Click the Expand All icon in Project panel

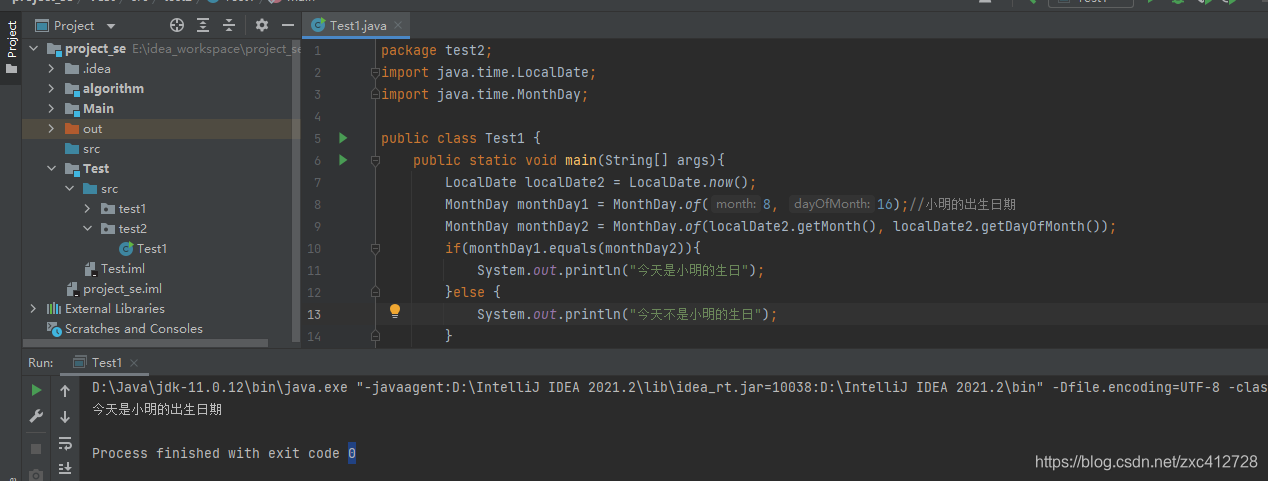[203, 25]
